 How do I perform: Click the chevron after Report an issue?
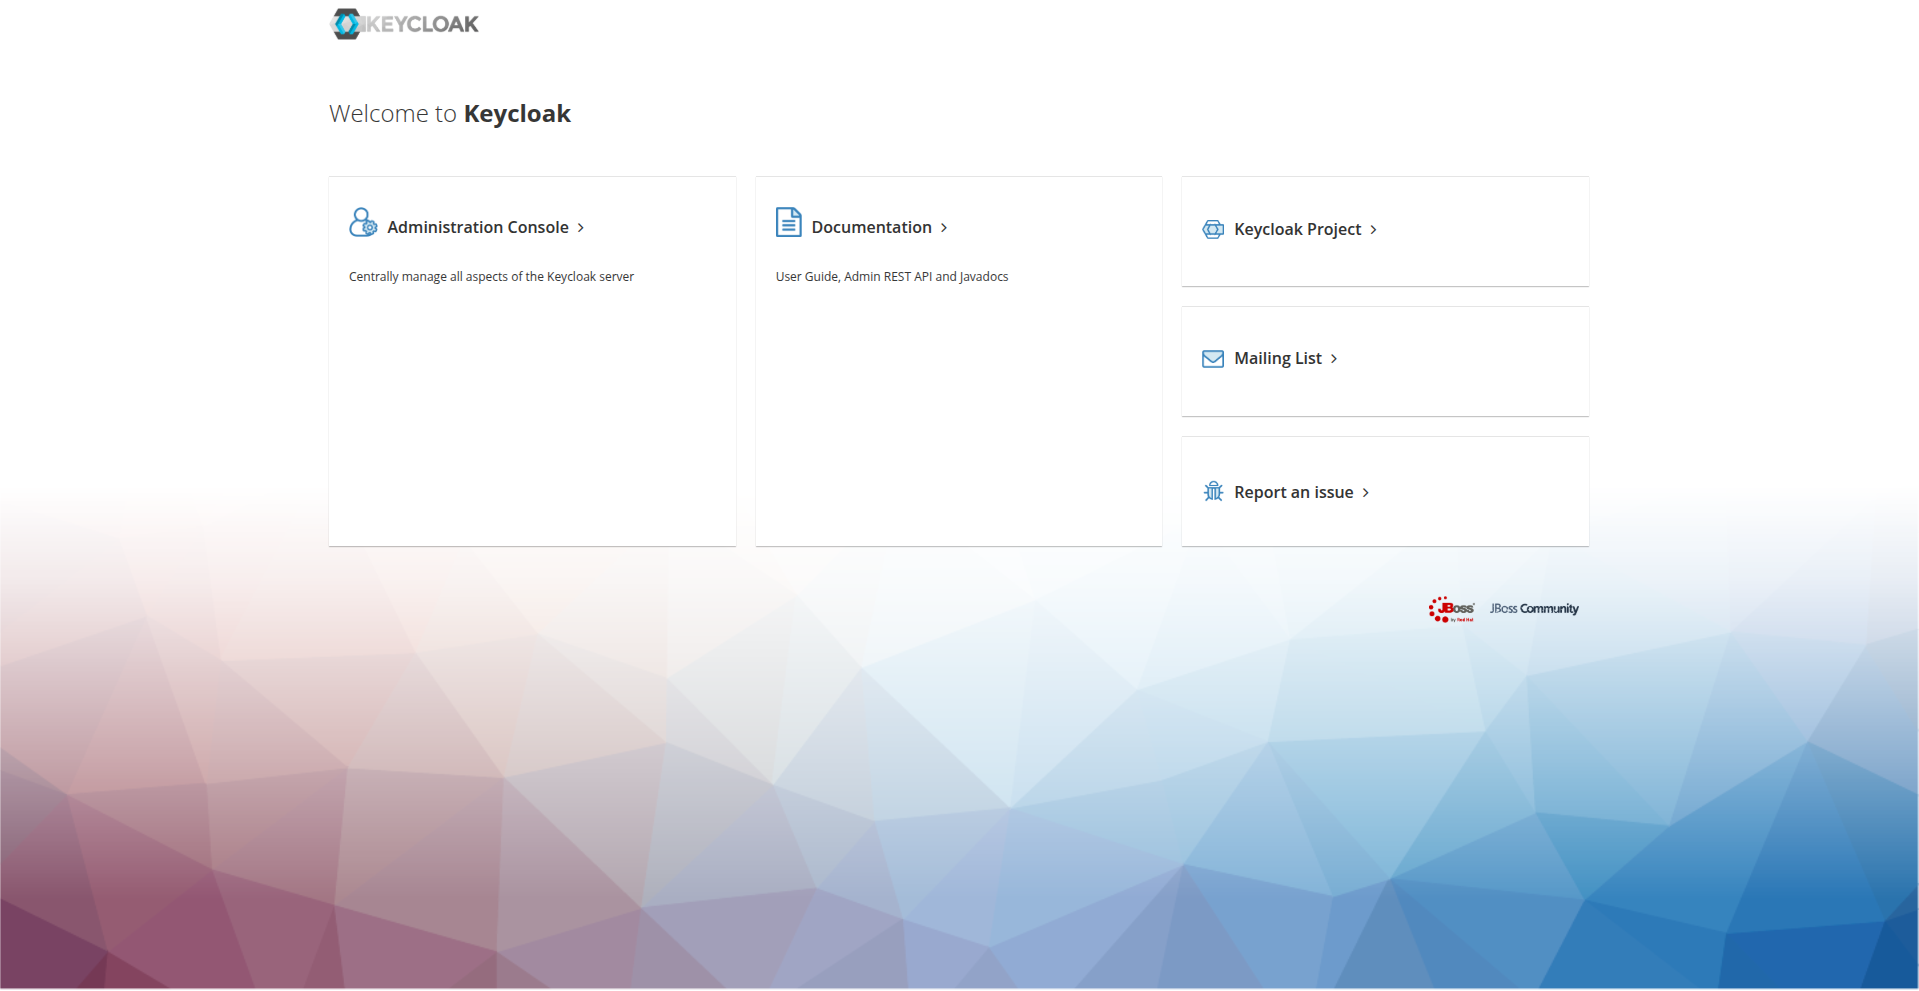pyautogui.click(x=1366, y=493)
